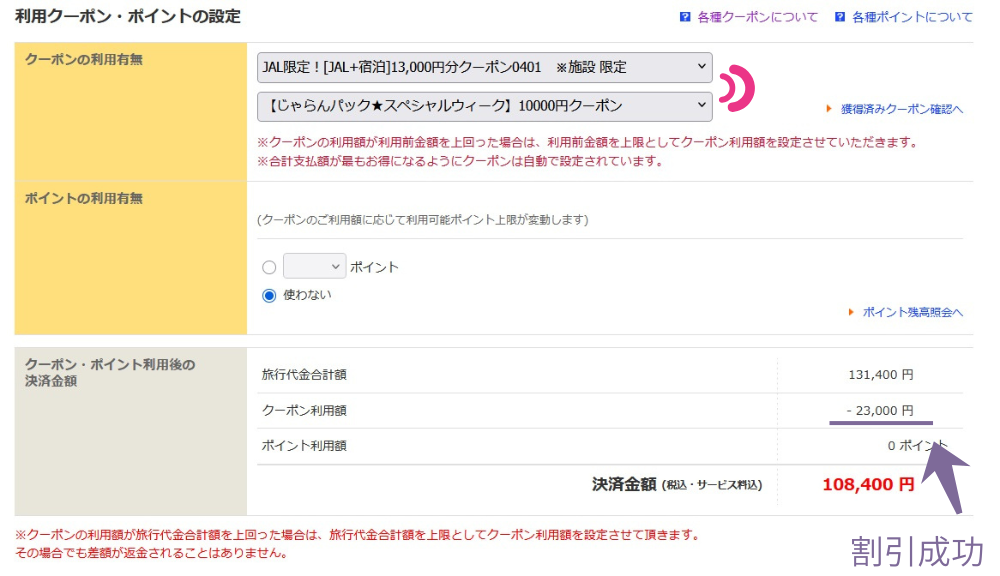The image size is (1000, 576).
Task: Open the JAL限定 13,000円 coupon dropdown
Action: (485, 67)
